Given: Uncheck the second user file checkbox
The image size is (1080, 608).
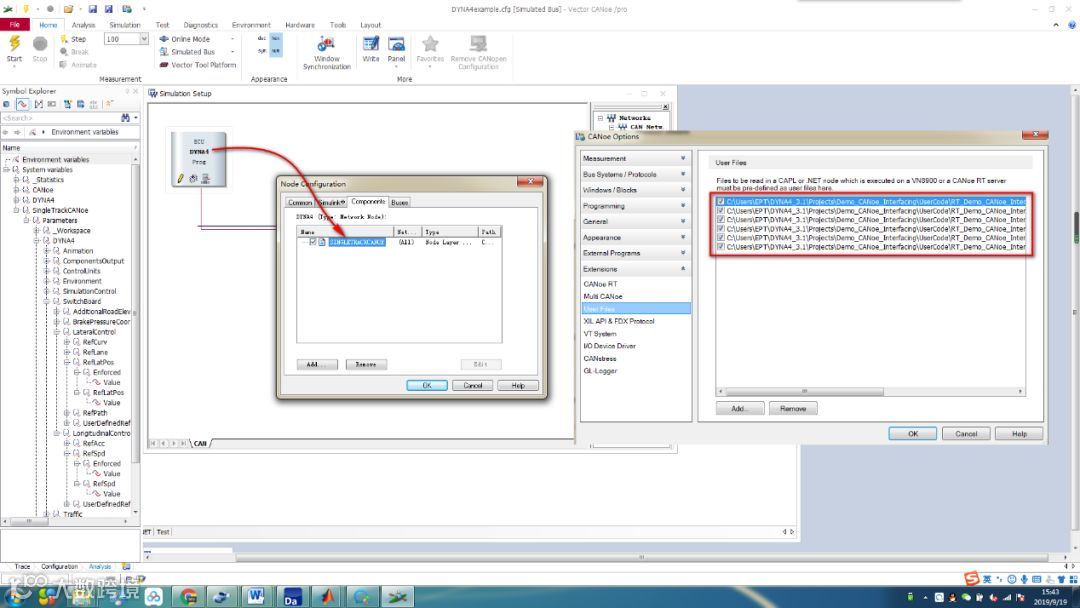Looking at the screenshot, I should 720,211.
